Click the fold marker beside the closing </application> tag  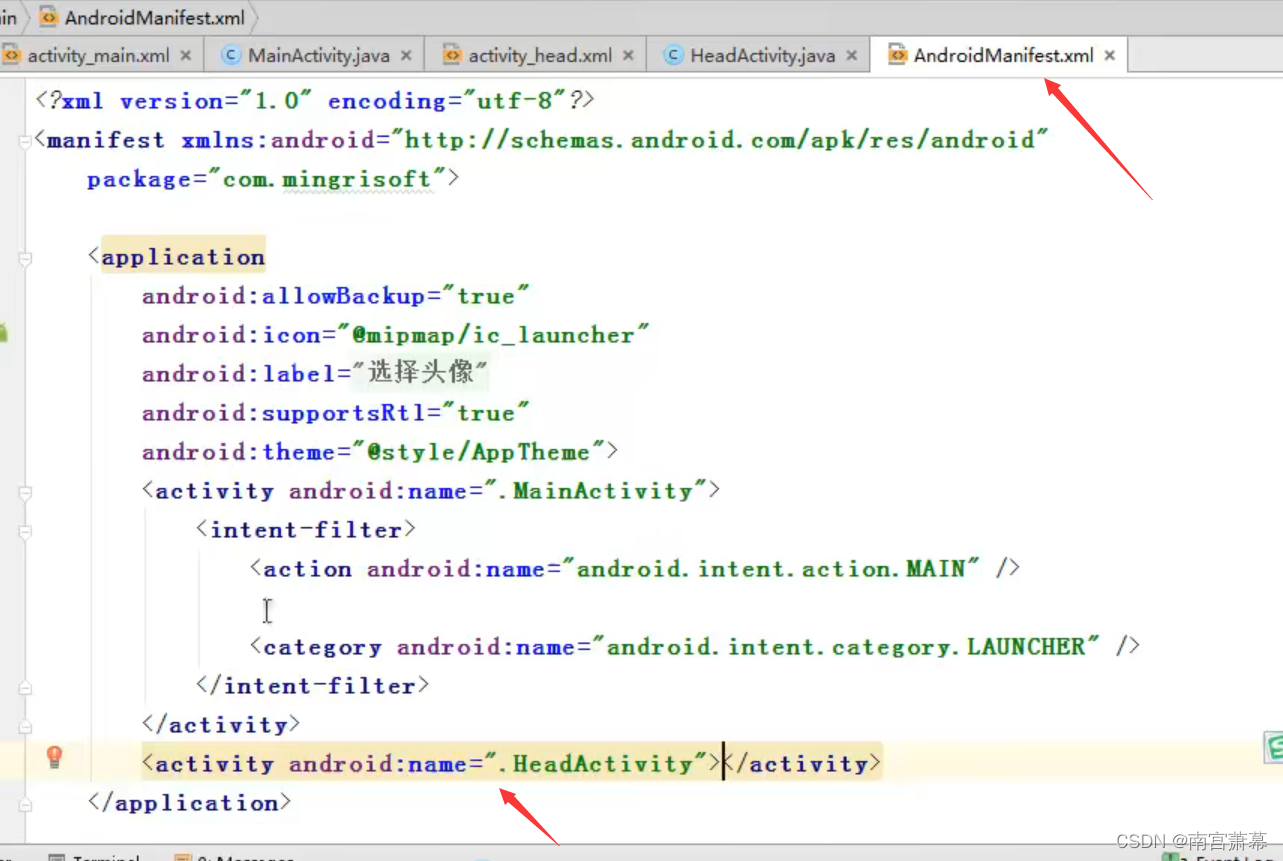click(x=25, y=805)
